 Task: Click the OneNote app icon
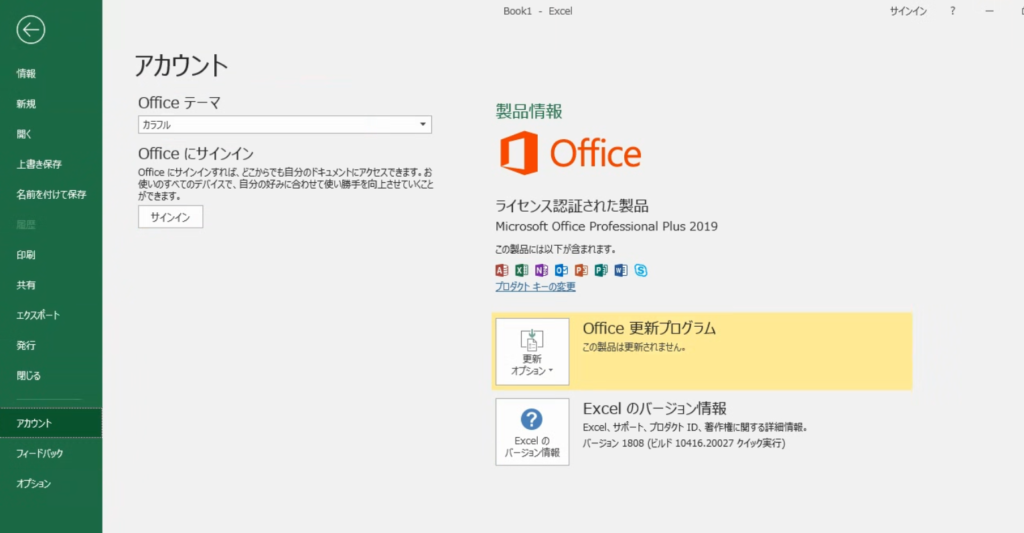tap(541, 270)
